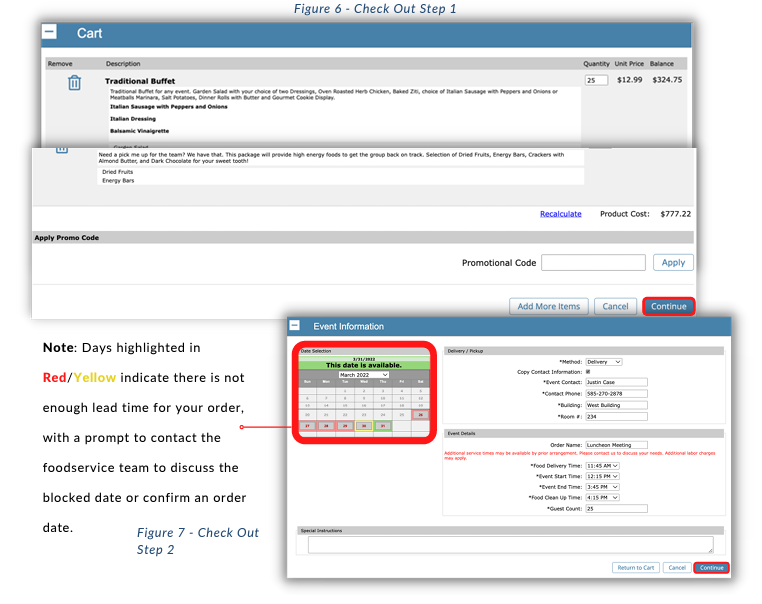Click the Order Name field
This screenshot has width=762, height=604.
coord(616,445)
